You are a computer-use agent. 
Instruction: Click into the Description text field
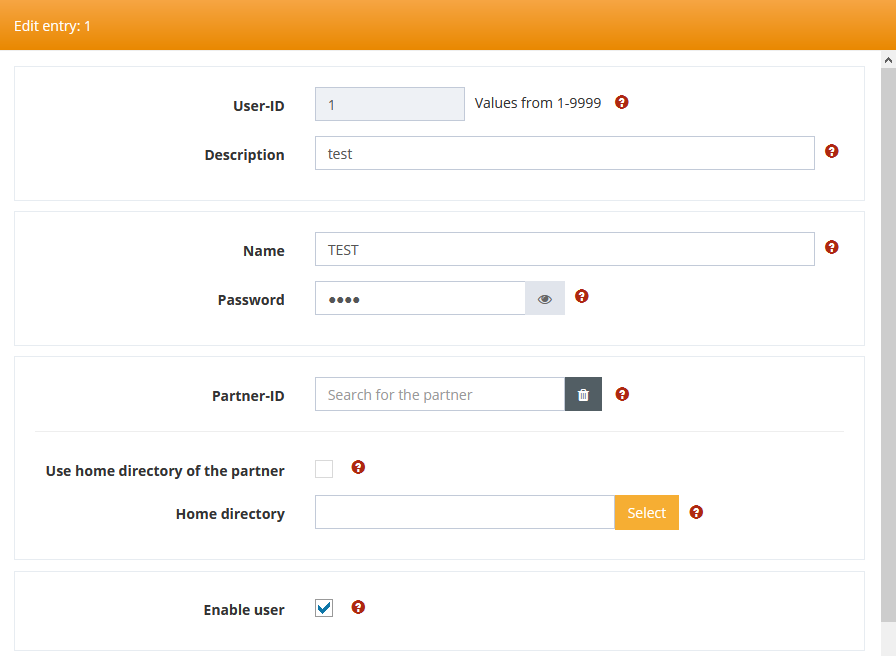(x=564, y=154)
